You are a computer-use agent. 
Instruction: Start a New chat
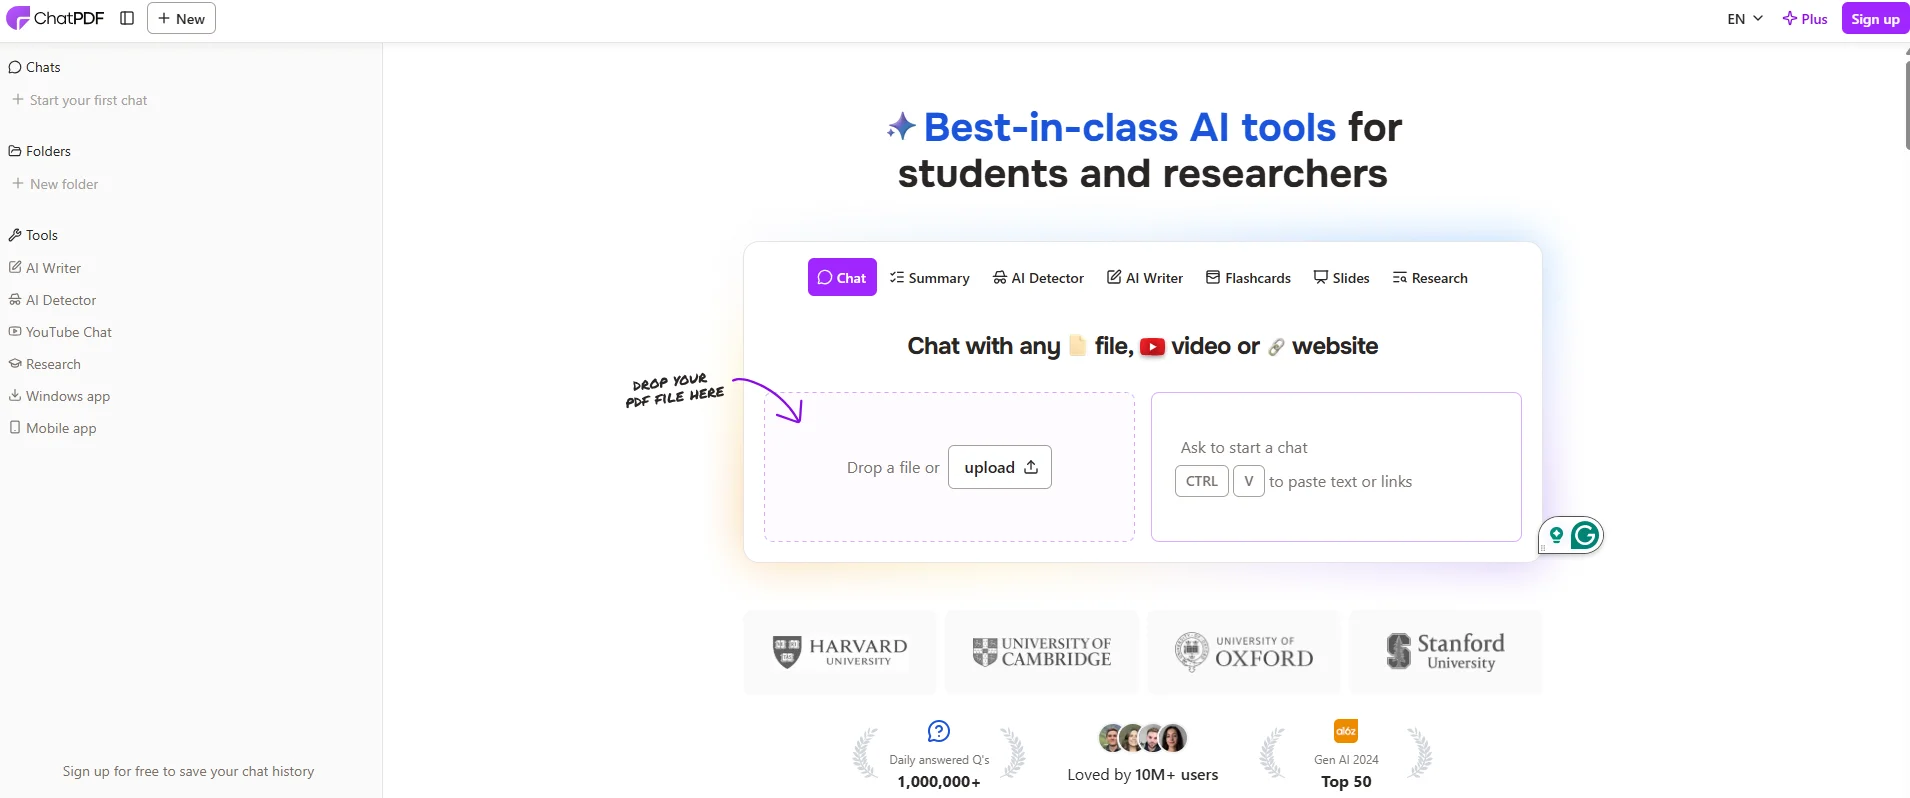click(181, 19)
